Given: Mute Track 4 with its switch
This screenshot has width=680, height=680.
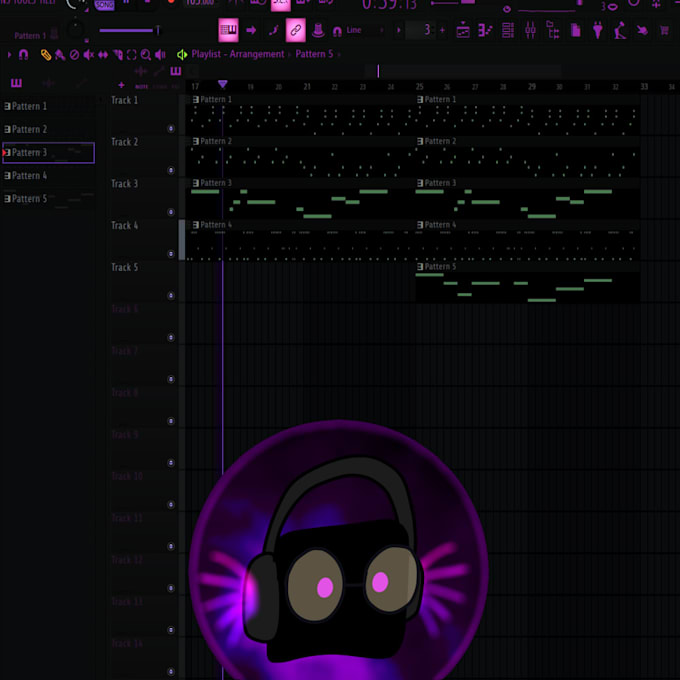Looking at the screenshot, I should point(171,254).
